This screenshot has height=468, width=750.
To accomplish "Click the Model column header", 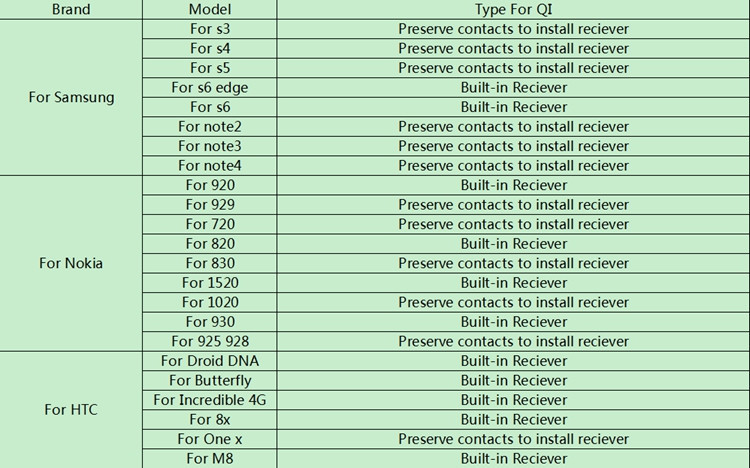I will (x=210, y=9).
